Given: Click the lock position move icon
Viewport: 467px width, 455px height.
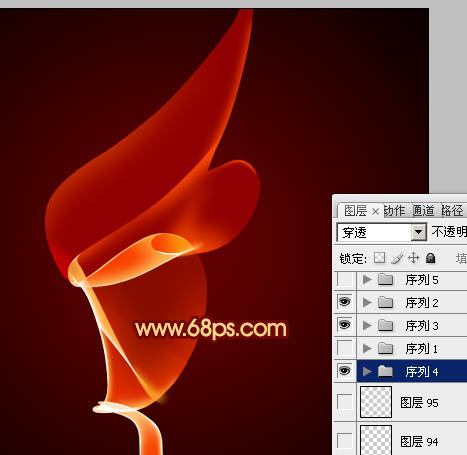Looking at the screenshot, I should (x=414, y=258).
